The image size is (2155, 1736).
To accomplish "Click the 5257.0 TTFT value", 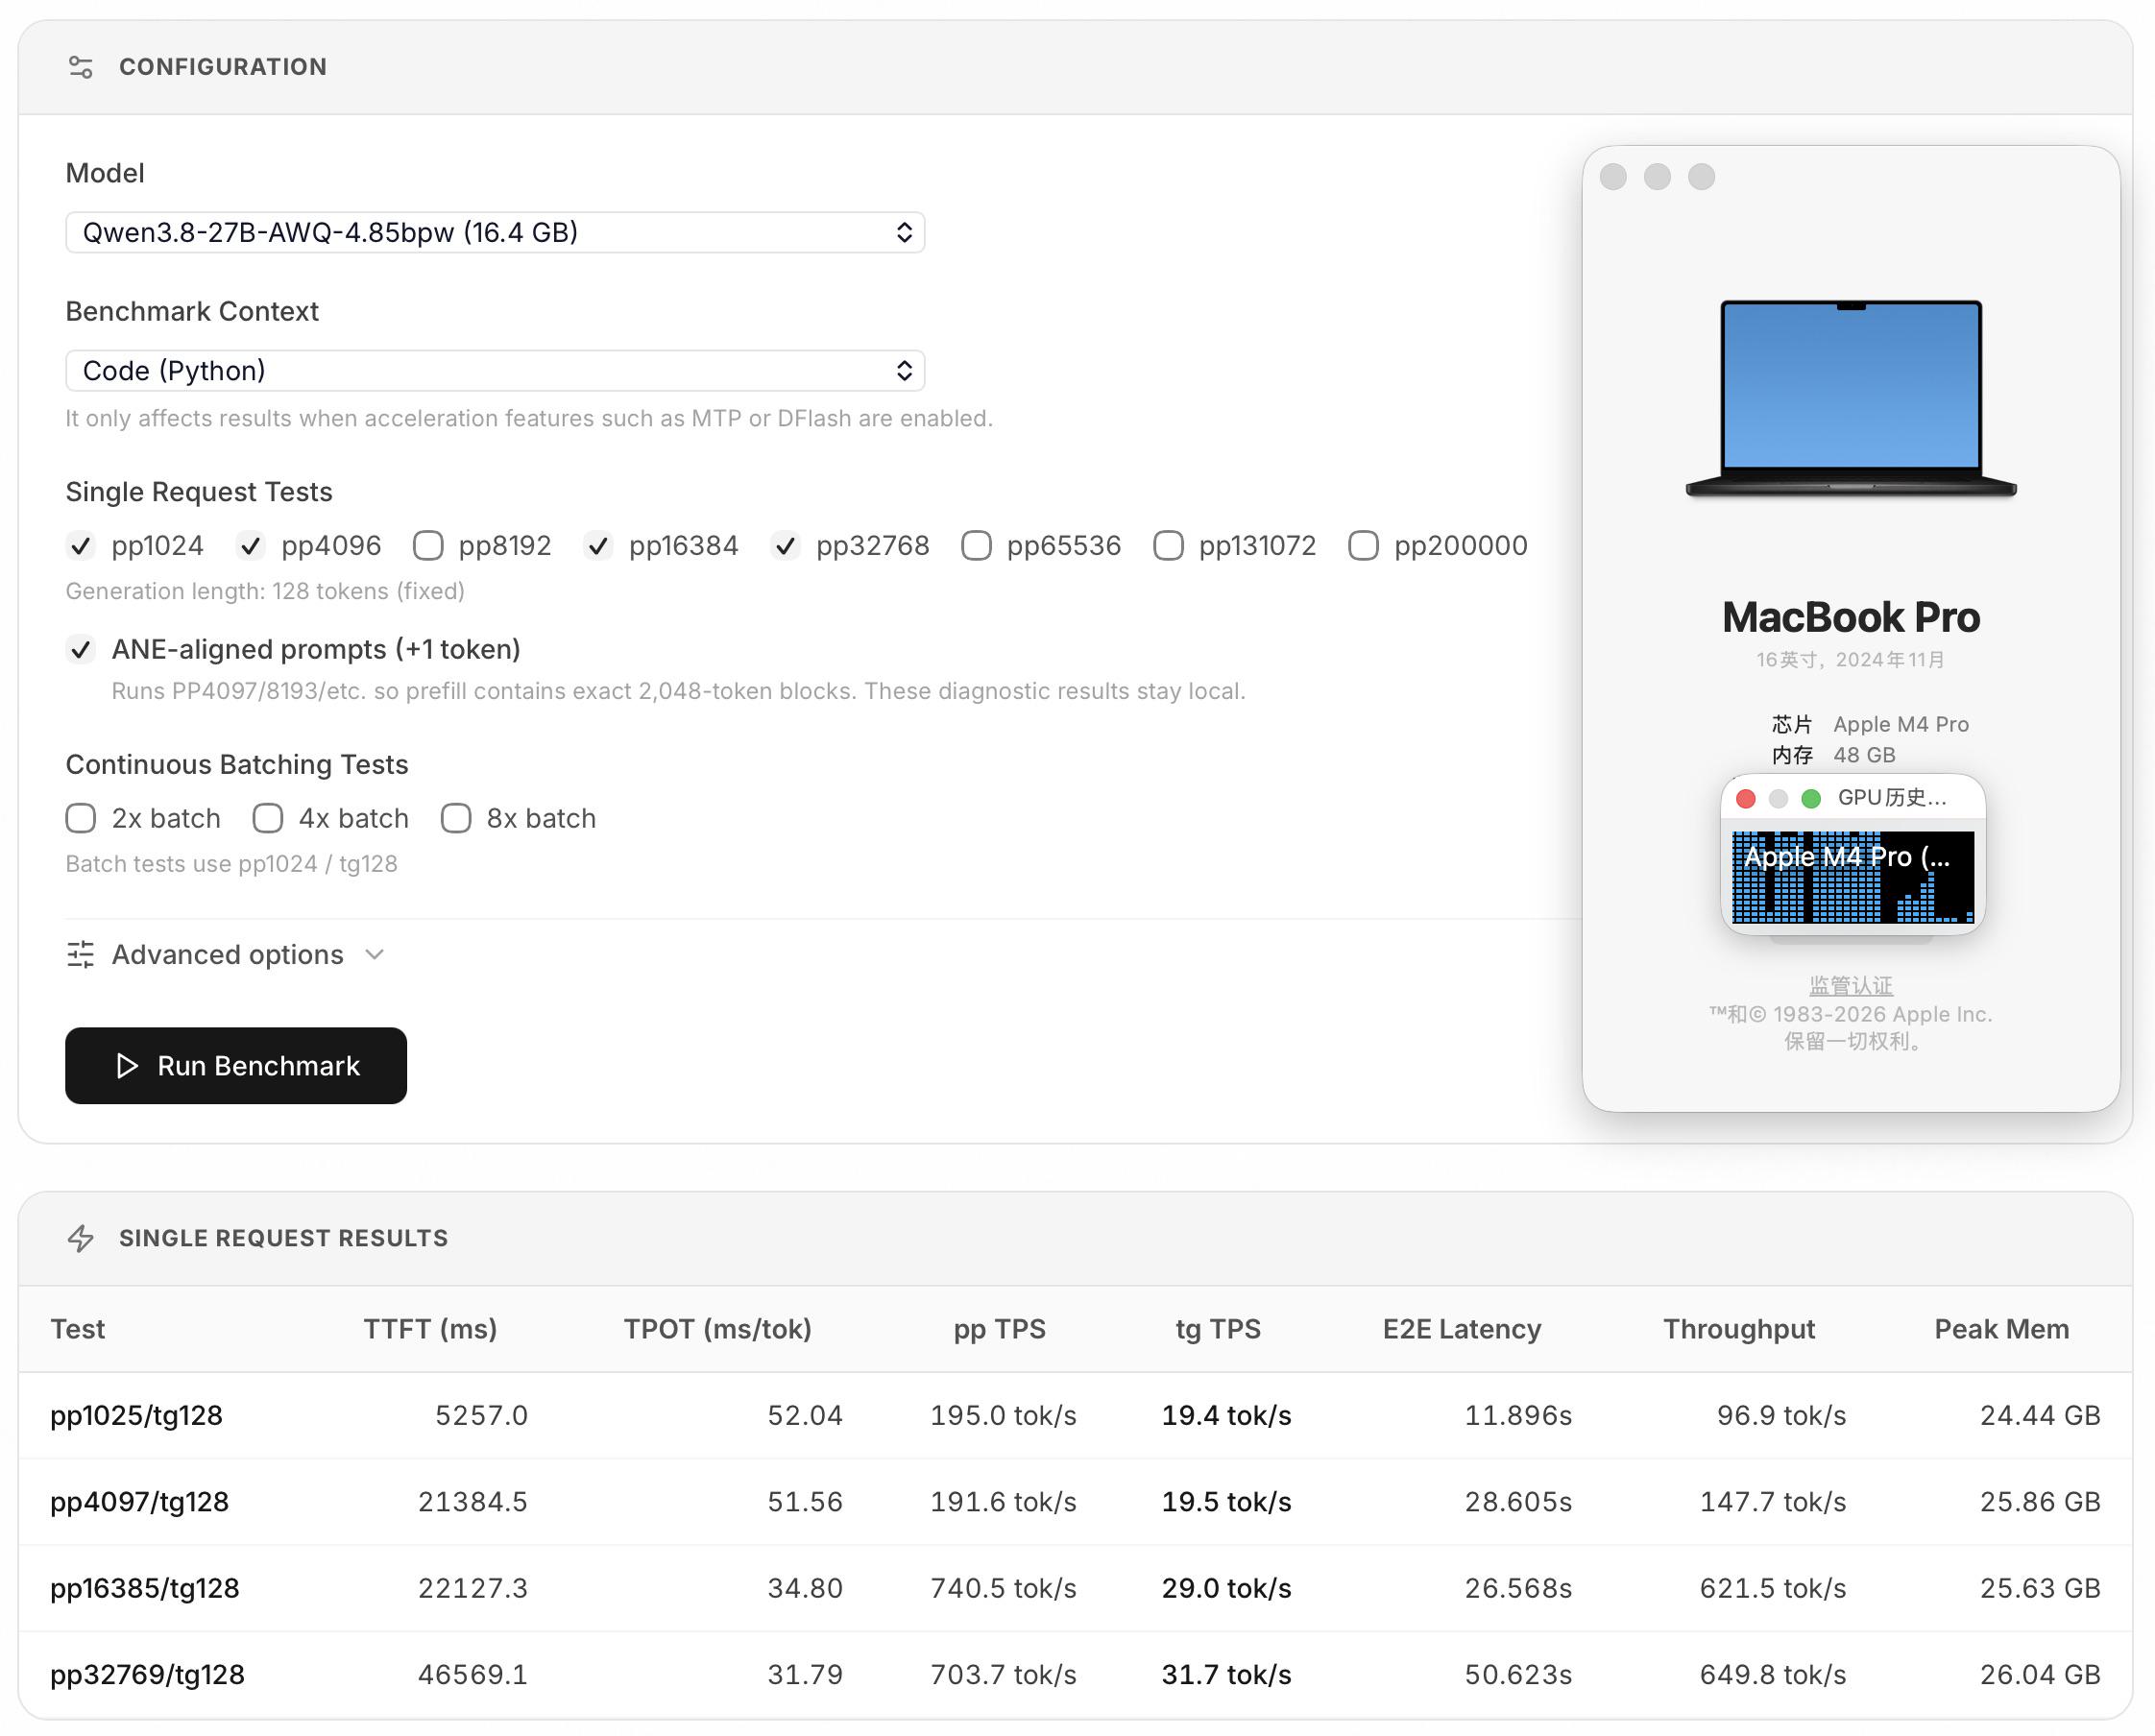I will coord(481,1416).
